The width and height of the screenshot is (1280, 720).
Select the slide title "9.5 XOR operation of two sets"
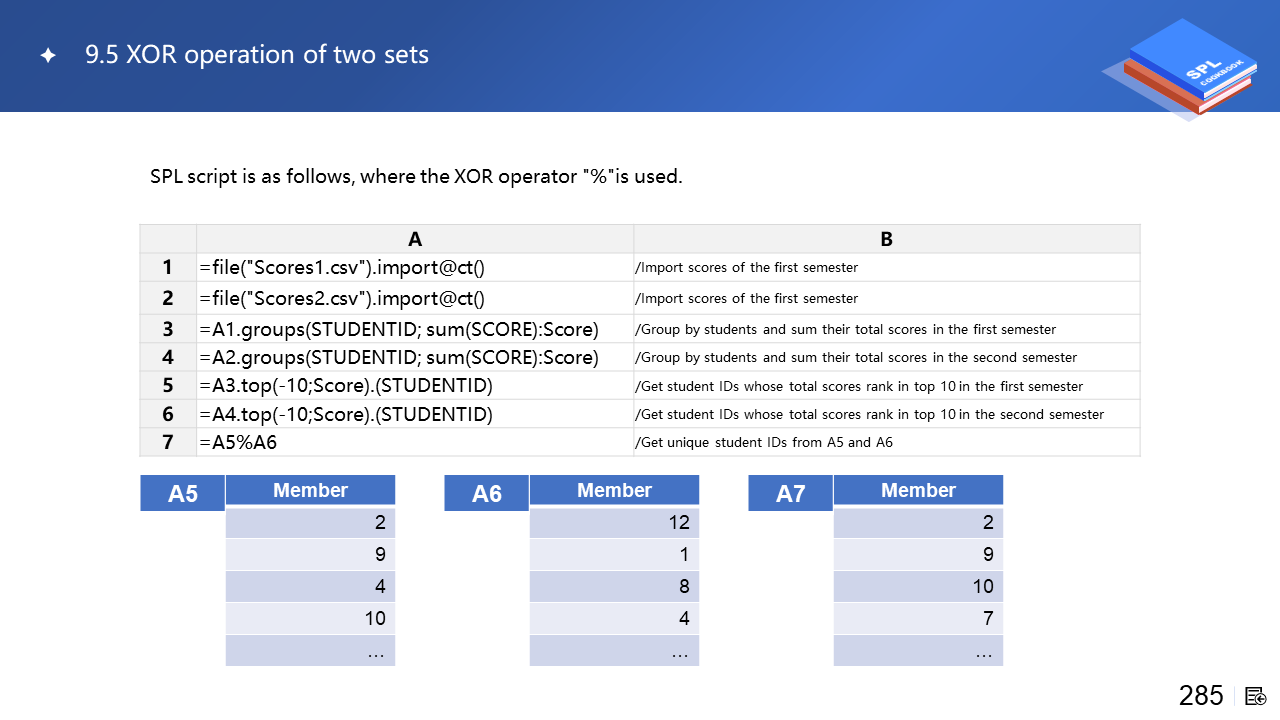click(x=257, y=55)
